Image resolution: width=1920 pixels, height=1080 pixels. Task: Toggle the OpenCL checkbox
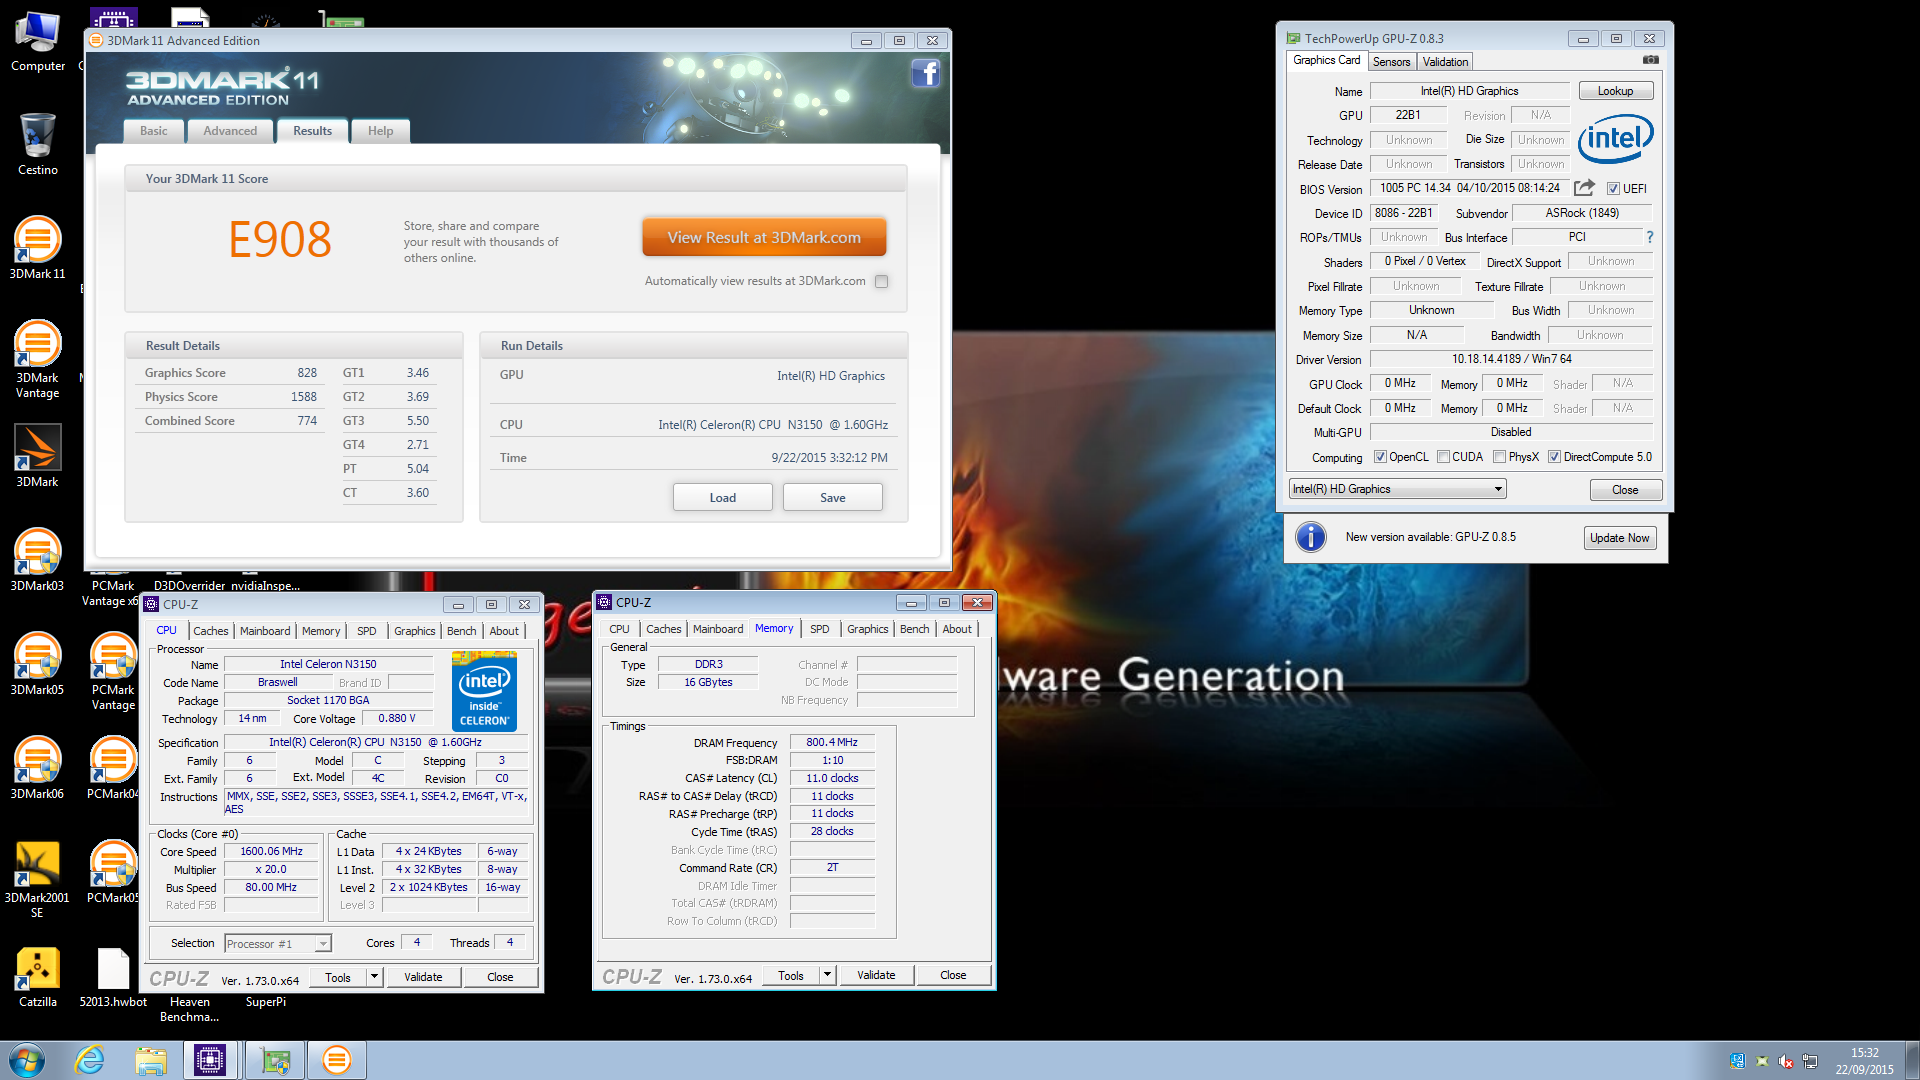1380,457
